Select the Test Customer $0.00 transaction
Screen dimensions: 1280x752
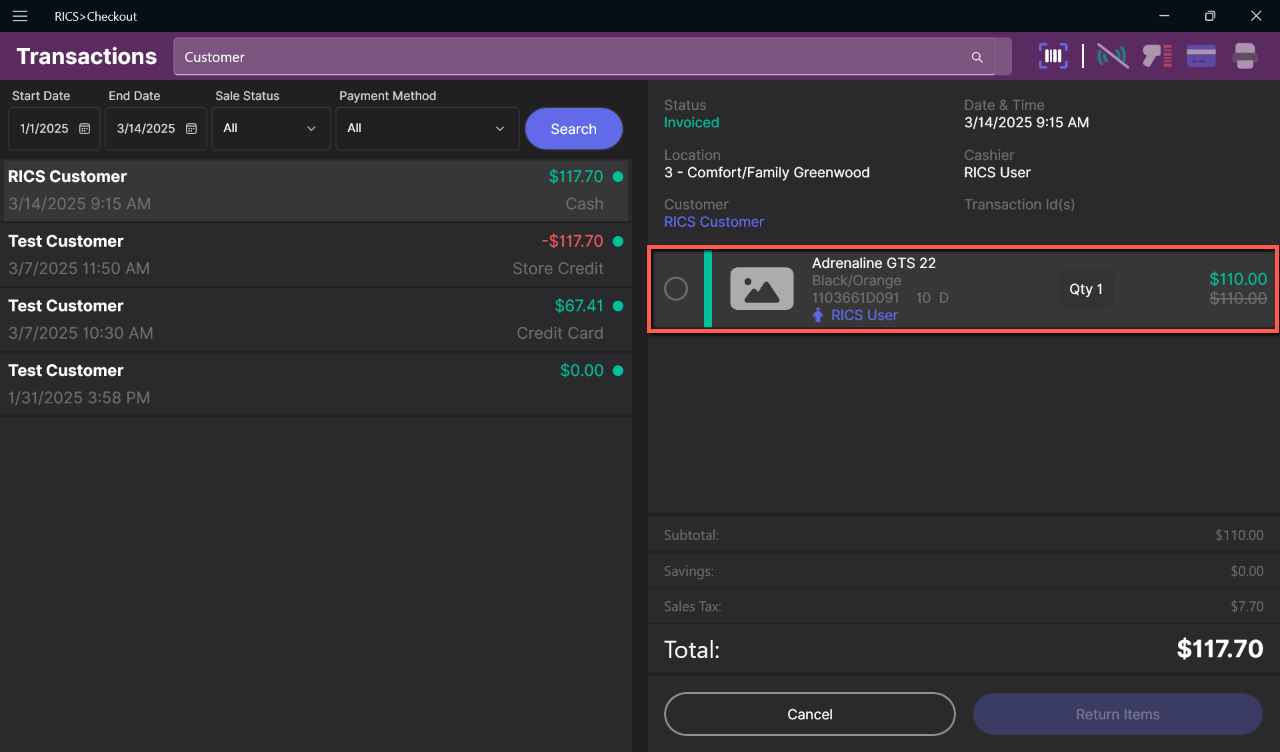pyautogui.click(x=316, y=384)
